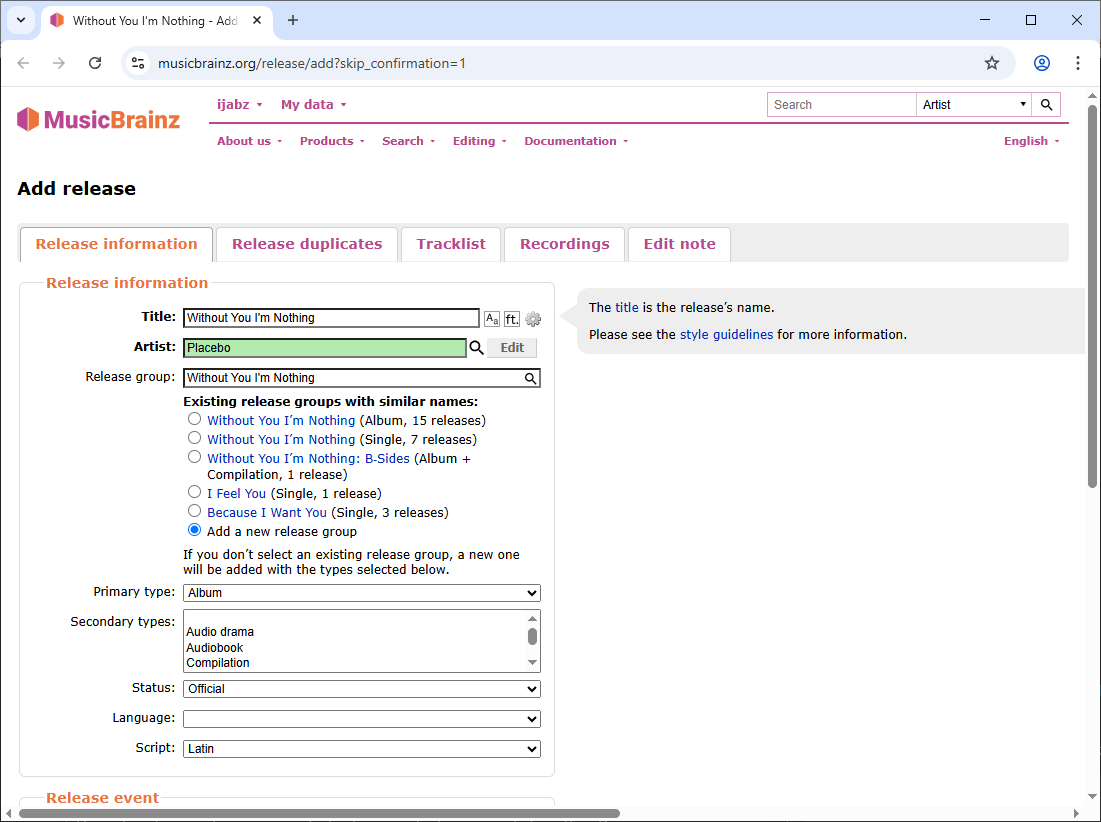Image resolution: width=1101 pixels, height=822 pixels.
Task: Click the top search submit magnifier
Action: click(1046, 105)
